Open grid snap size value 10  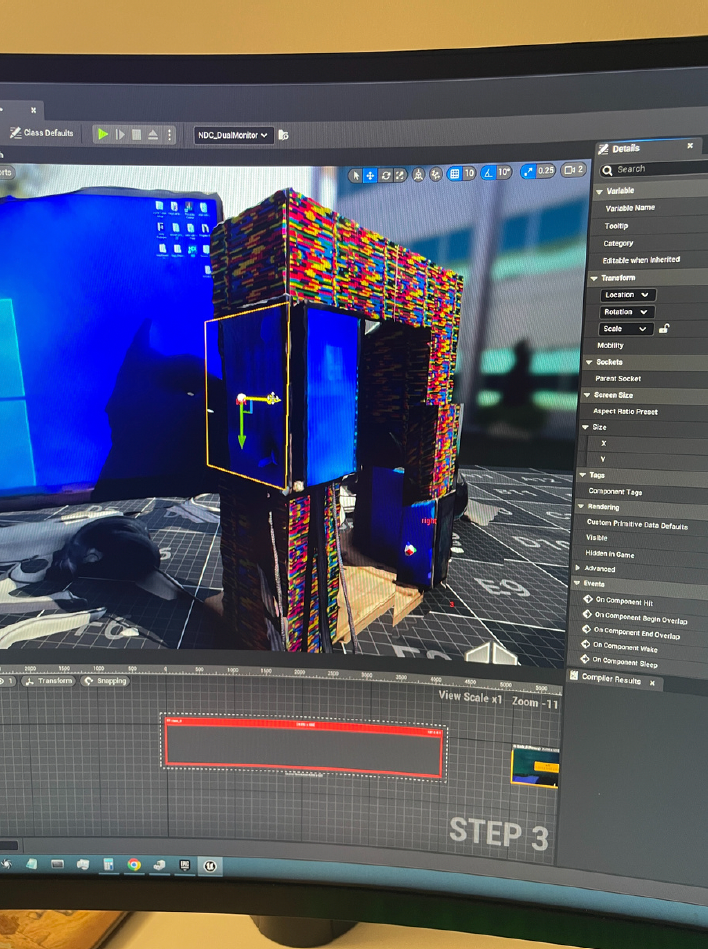click(469, 173)
